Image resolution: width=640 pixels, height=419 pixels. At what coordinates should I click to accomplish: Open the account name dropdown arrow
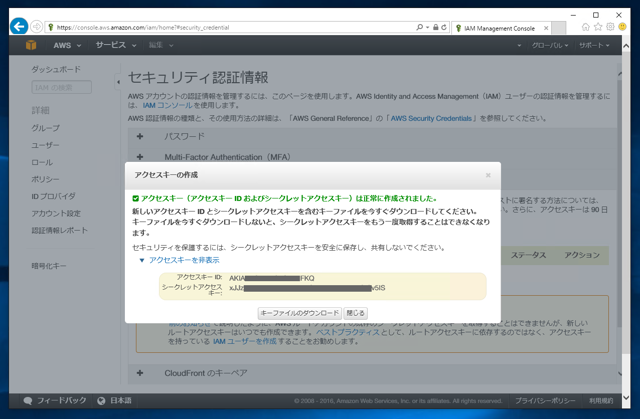click(x=519, y=46)
